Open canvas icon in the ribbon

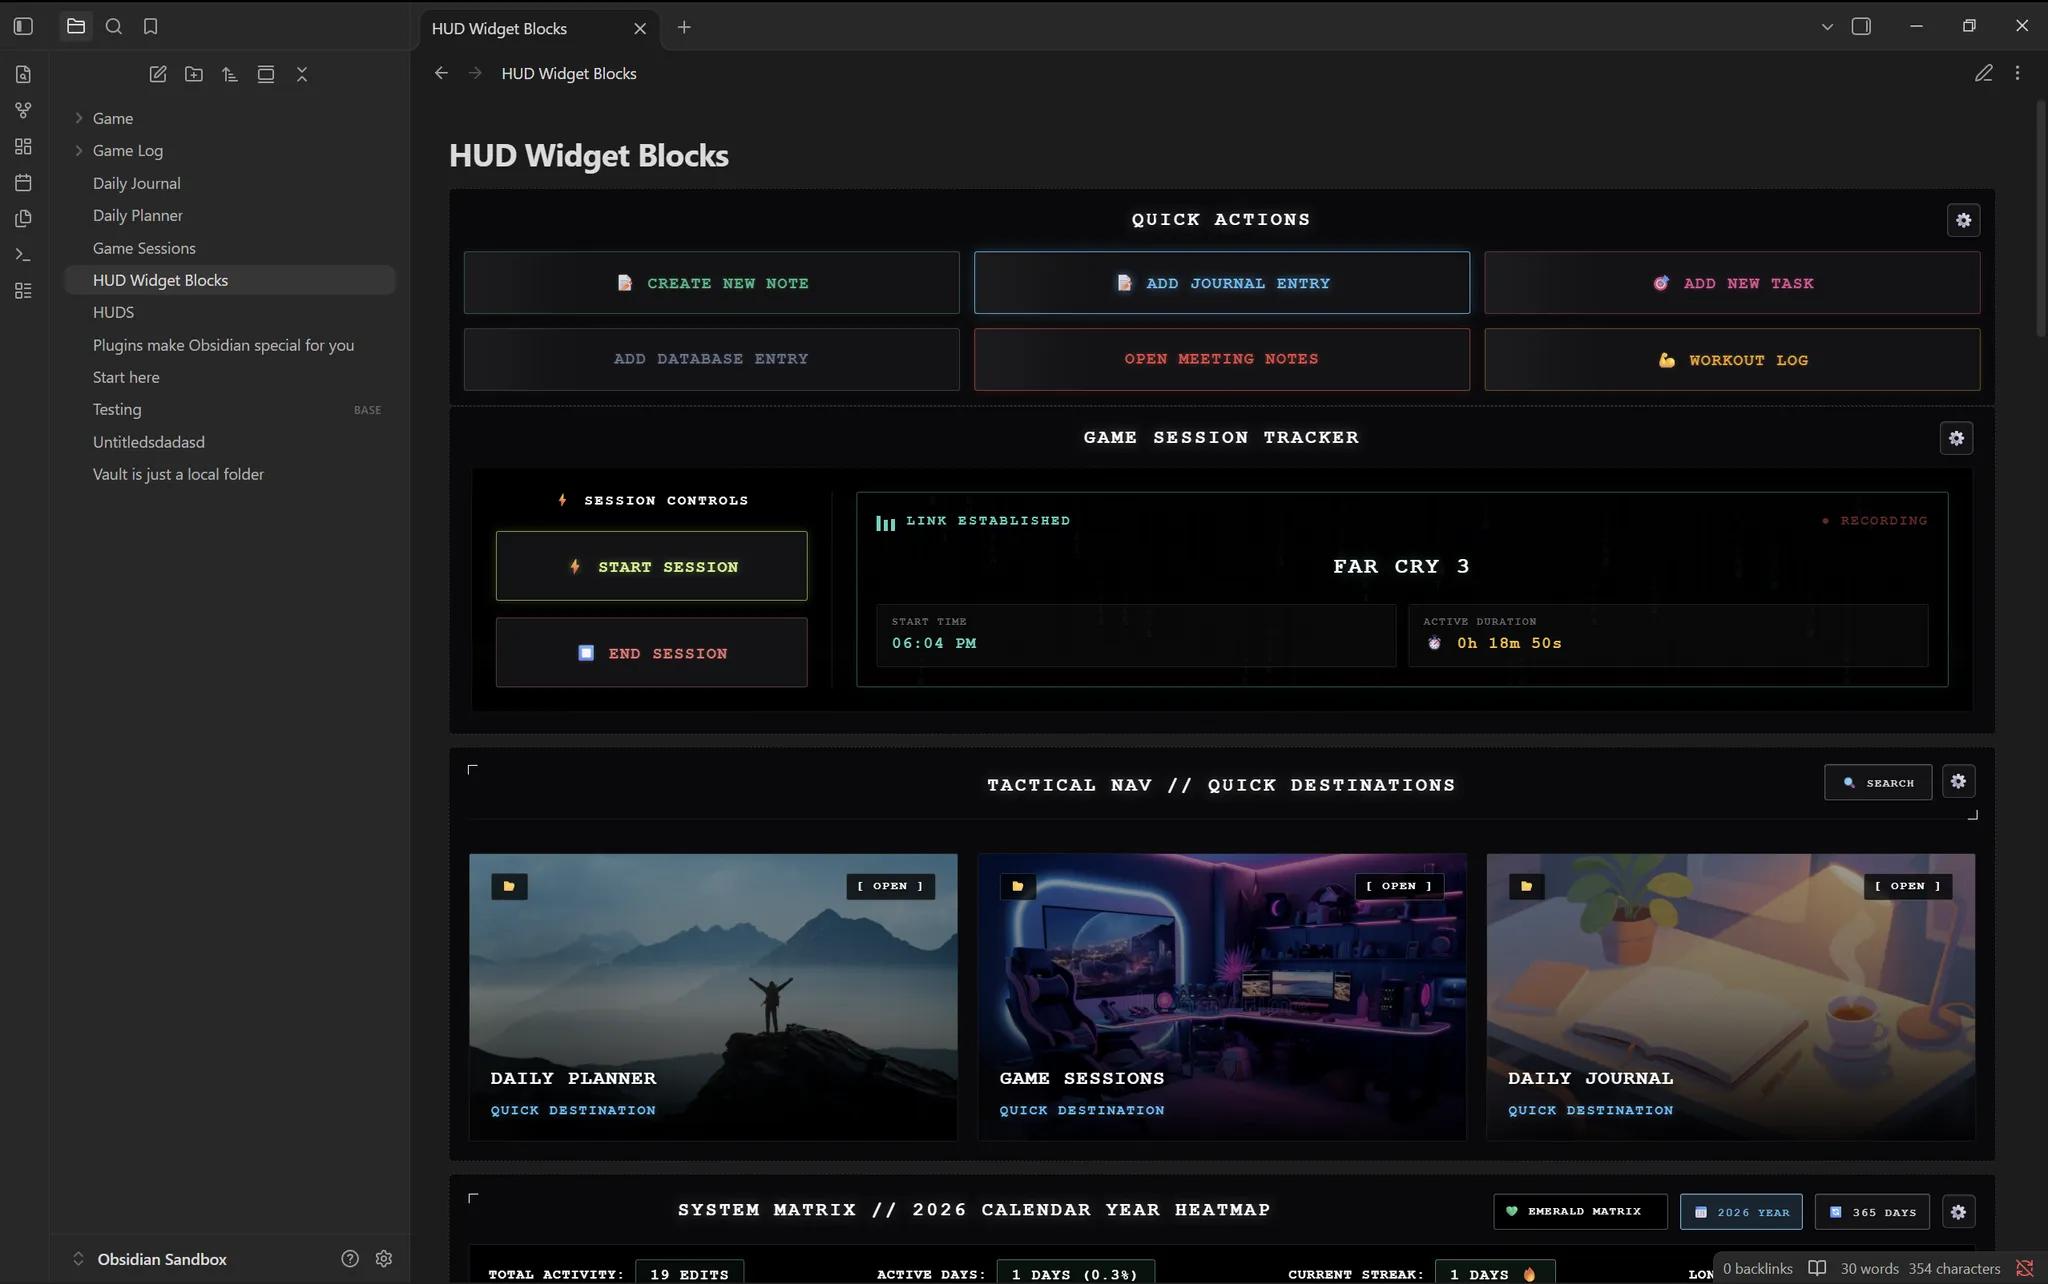point(23,146)
